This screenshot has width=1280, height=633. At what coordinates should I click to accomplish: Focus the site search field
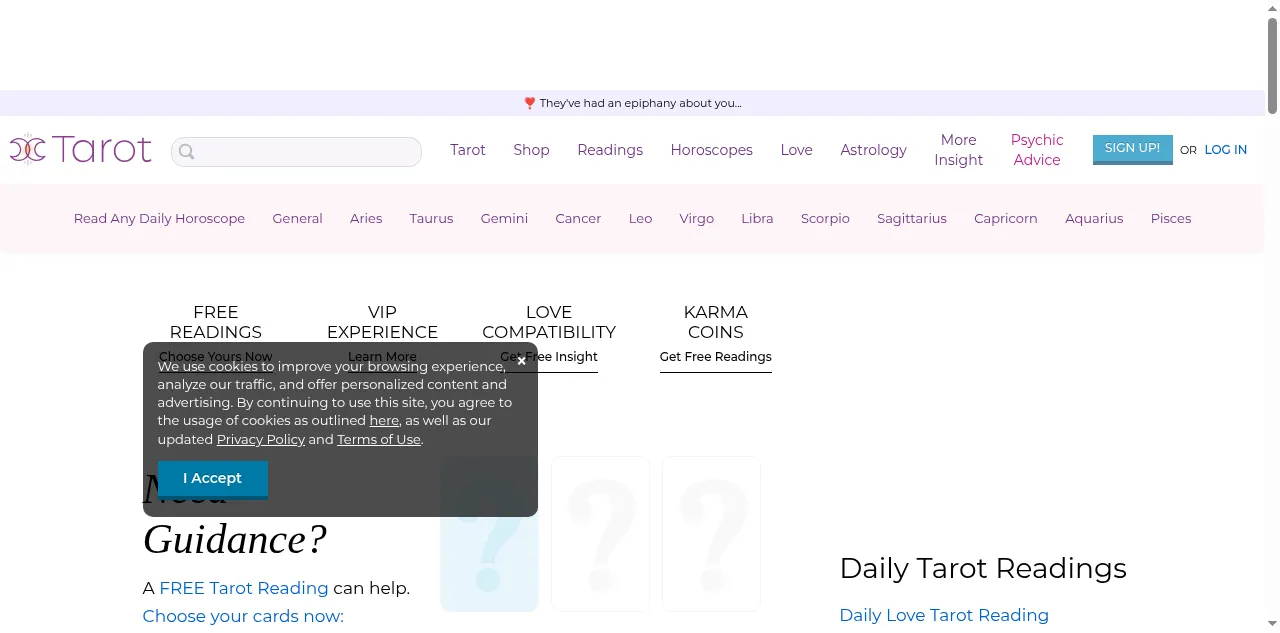click(296, 152)
